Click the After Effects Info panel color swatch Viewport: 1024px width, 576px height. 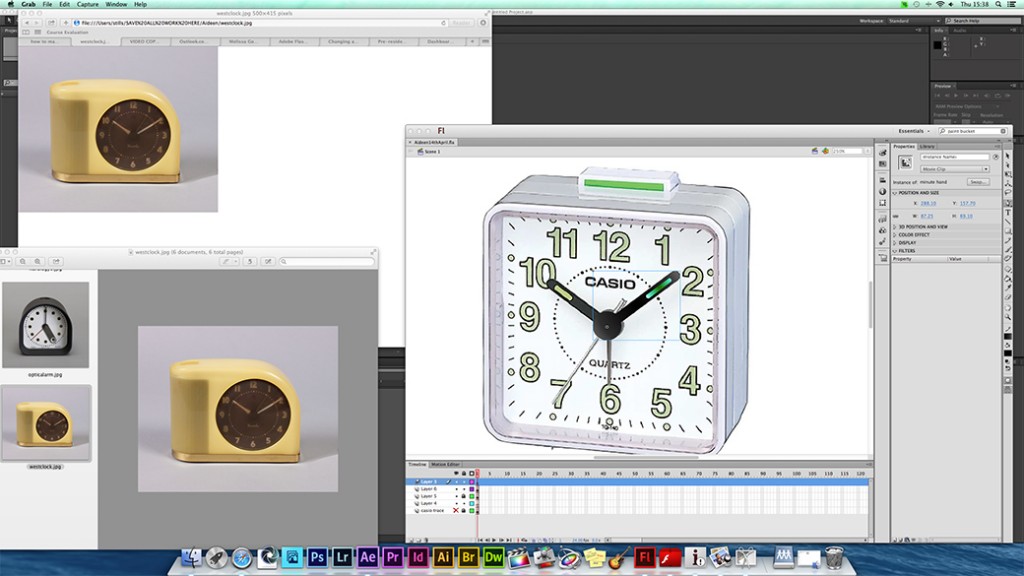938,45
